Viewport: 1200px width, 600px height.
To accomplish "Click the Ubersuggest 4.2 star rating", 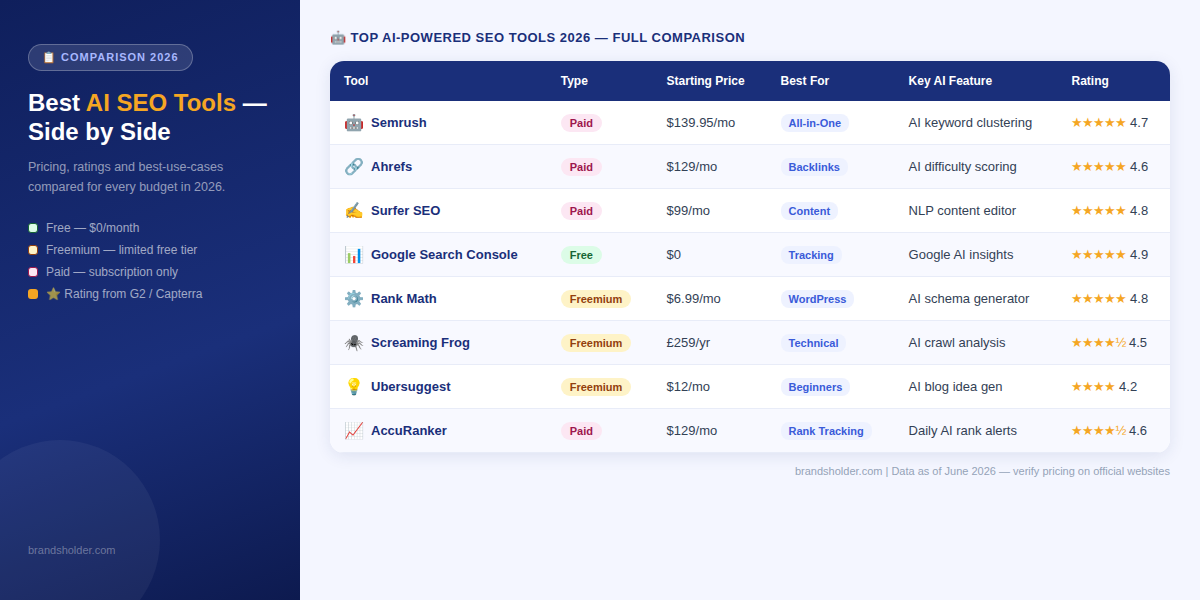I will (x=1104, y=387).
